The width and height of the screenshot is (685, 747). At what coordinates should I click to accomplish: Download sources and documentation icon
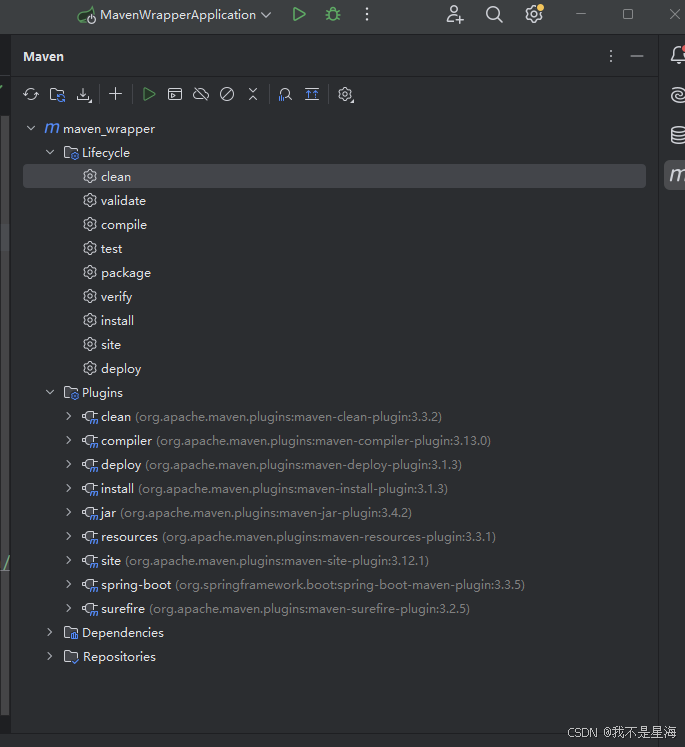[x=84, y=94]
